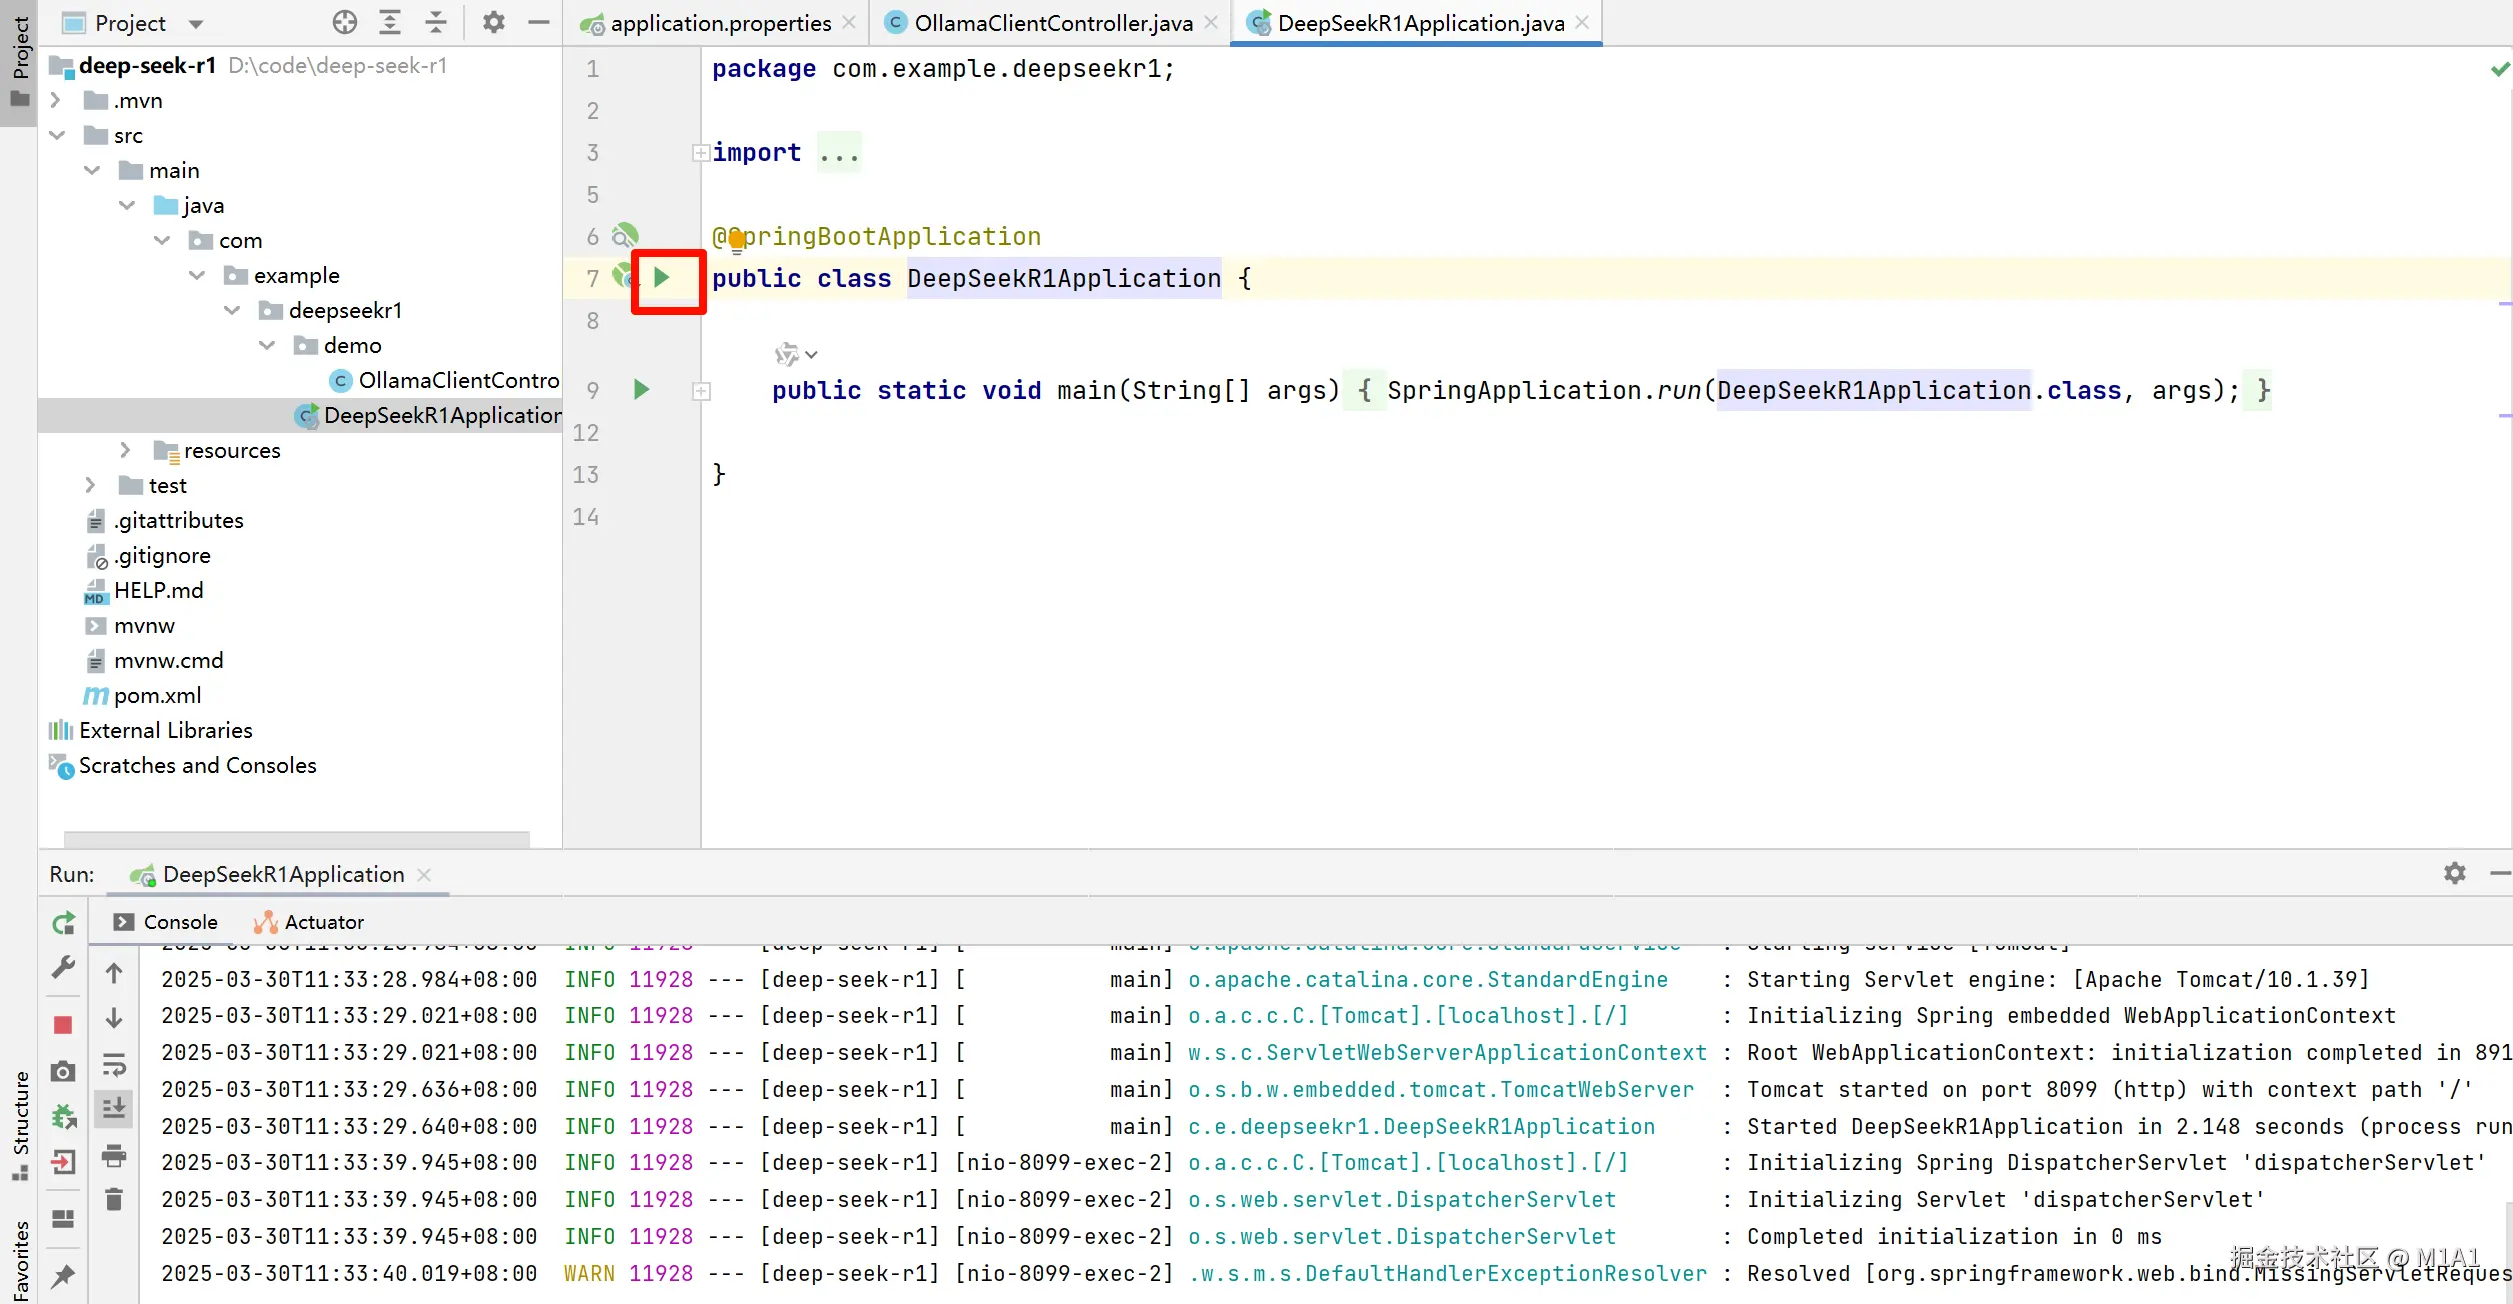This screenshot has width=2513, height=1304.
Task: Switch to application.properties tab
Action: [x=720, y=23]
